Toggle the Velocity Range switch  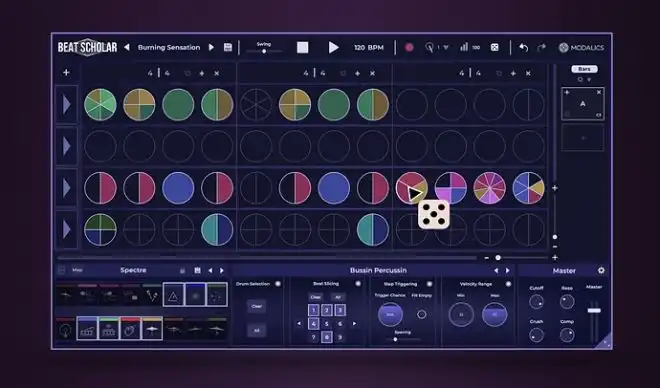[x=508, y=284]
